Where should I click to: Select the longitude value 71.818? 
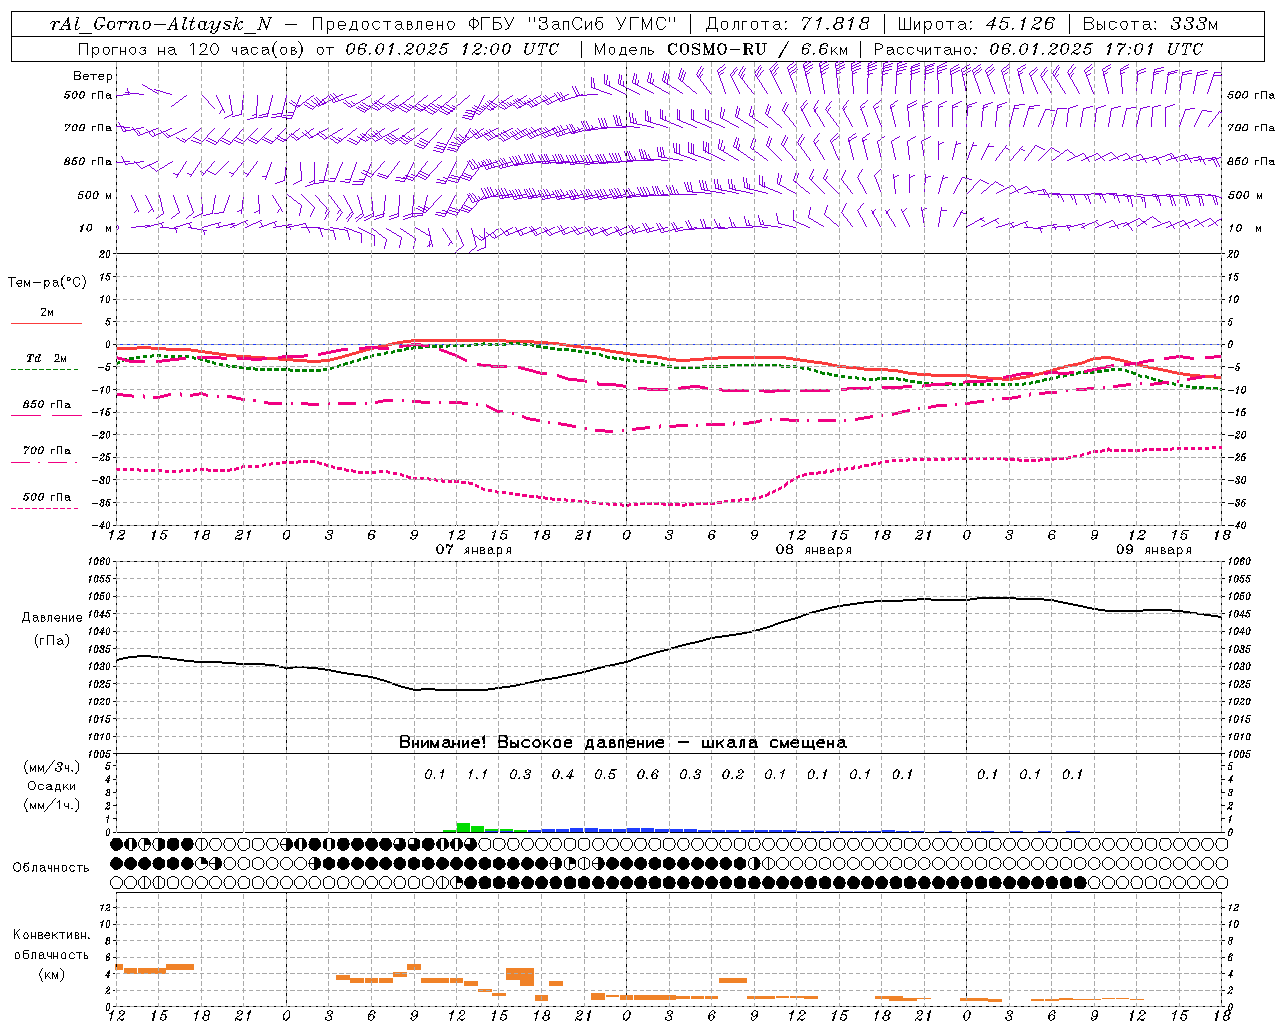(835, 24)
